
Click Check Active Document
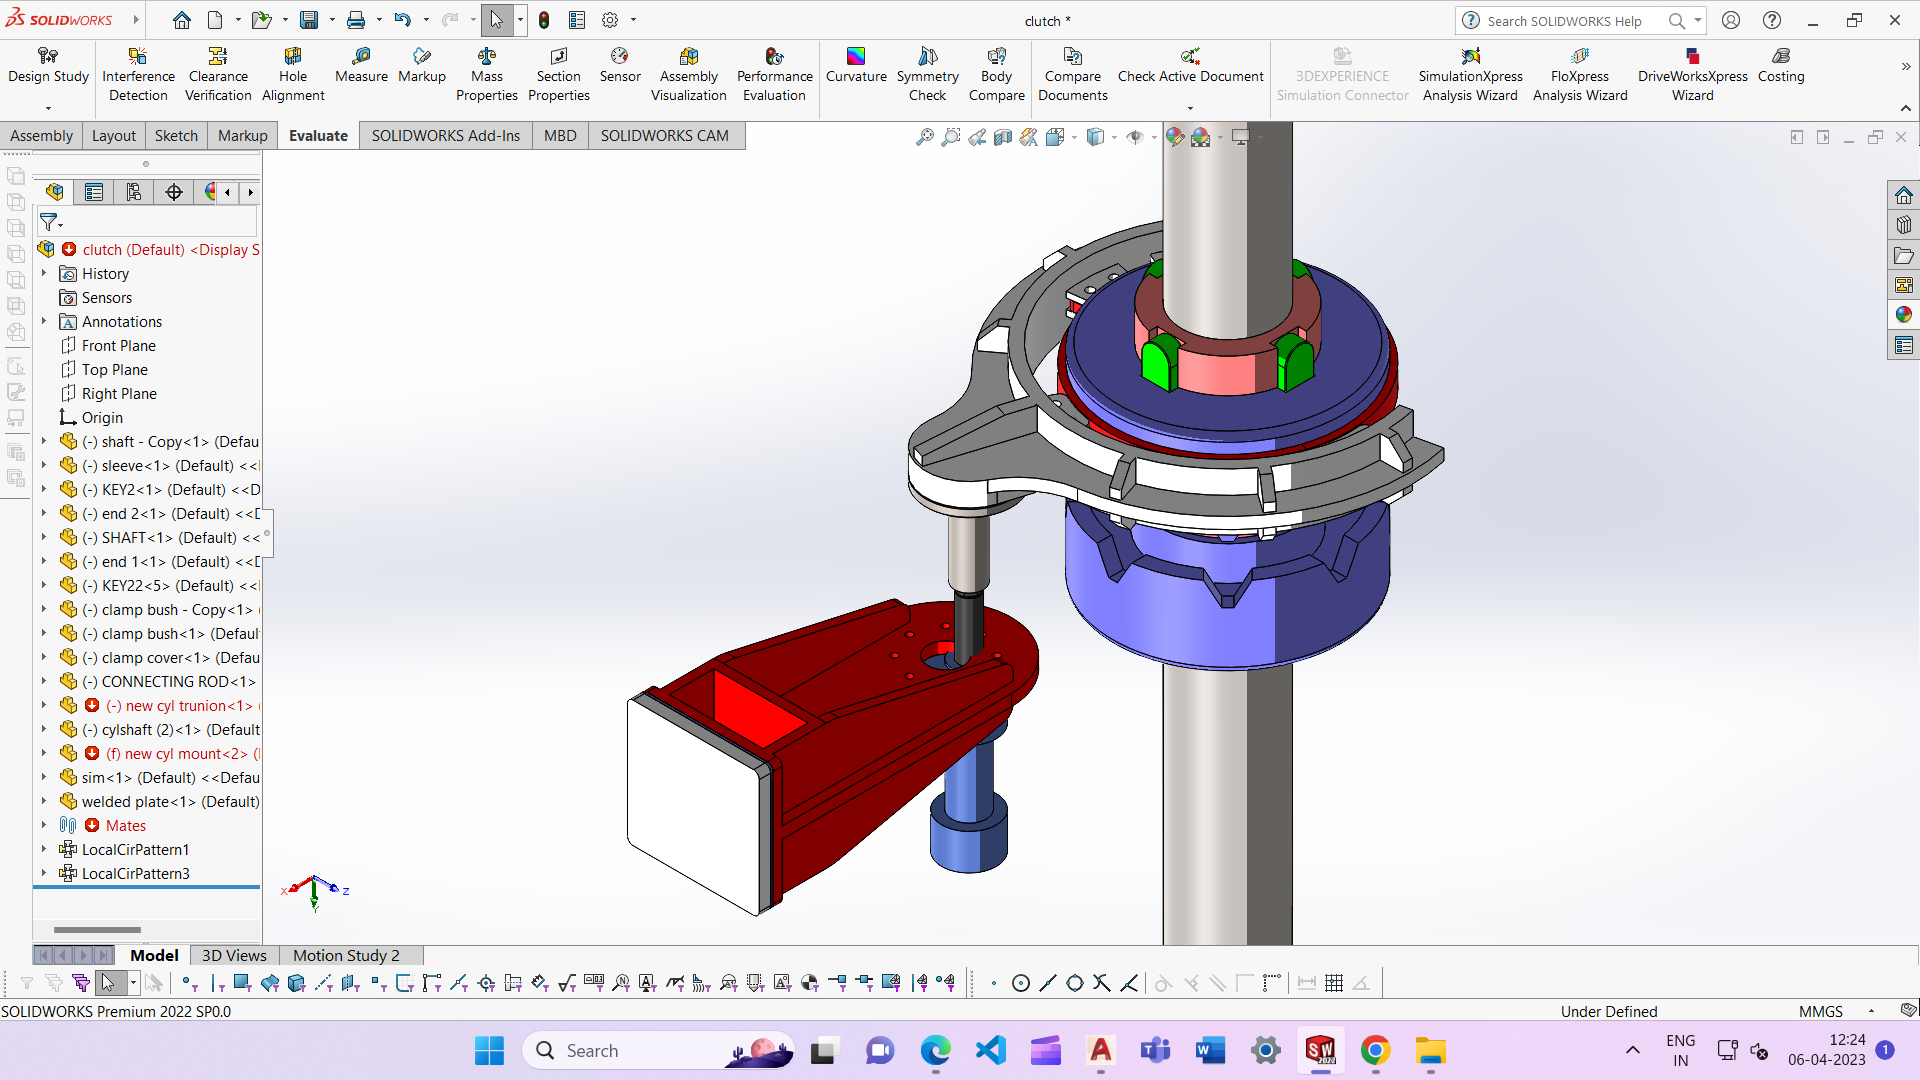[1190, 66]
